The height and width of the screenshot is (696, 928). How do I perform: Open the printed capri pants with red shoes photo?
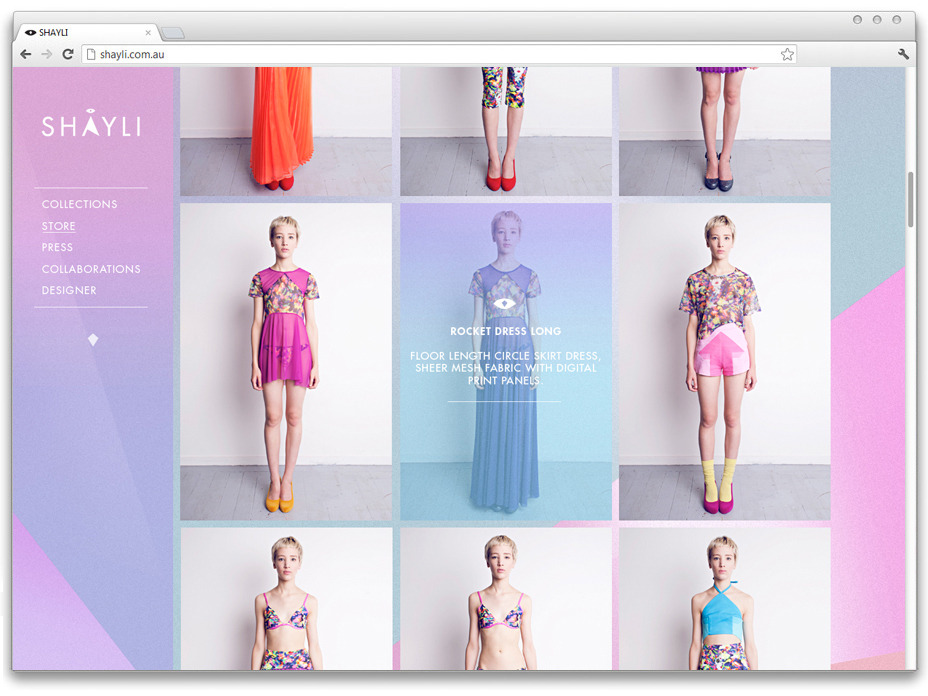(x=506, y=131)
